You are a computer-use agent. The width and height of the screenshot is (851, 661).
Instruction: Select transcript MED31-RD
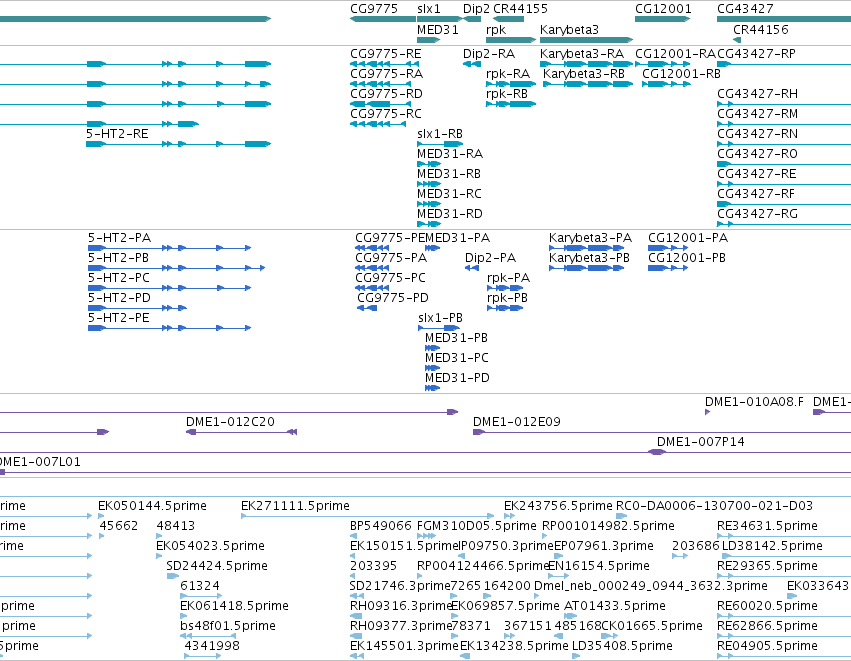[x=450, y=214]
